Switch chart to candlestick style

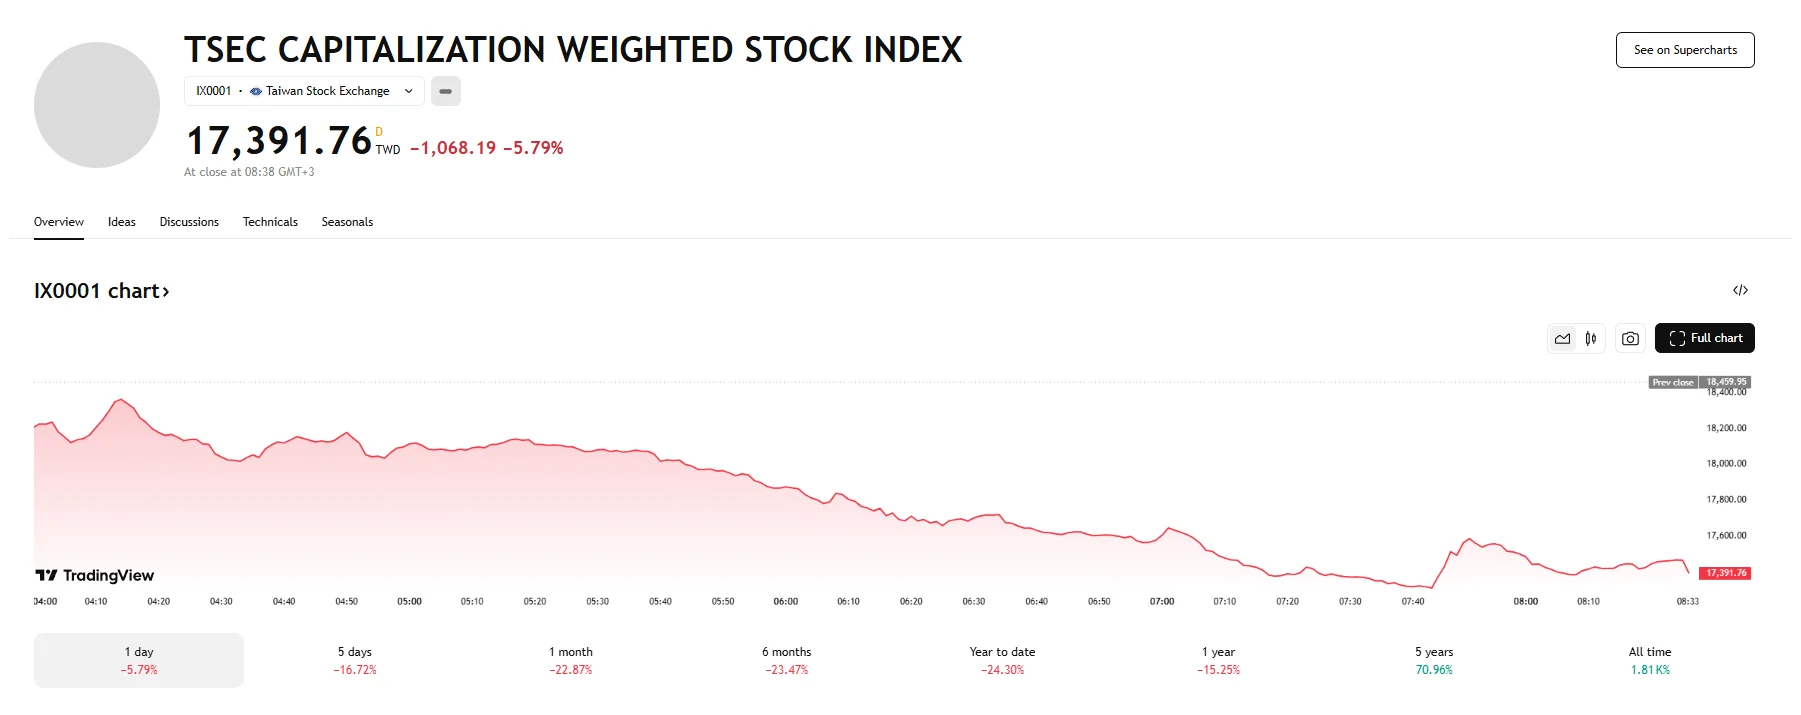point(1590,339)
